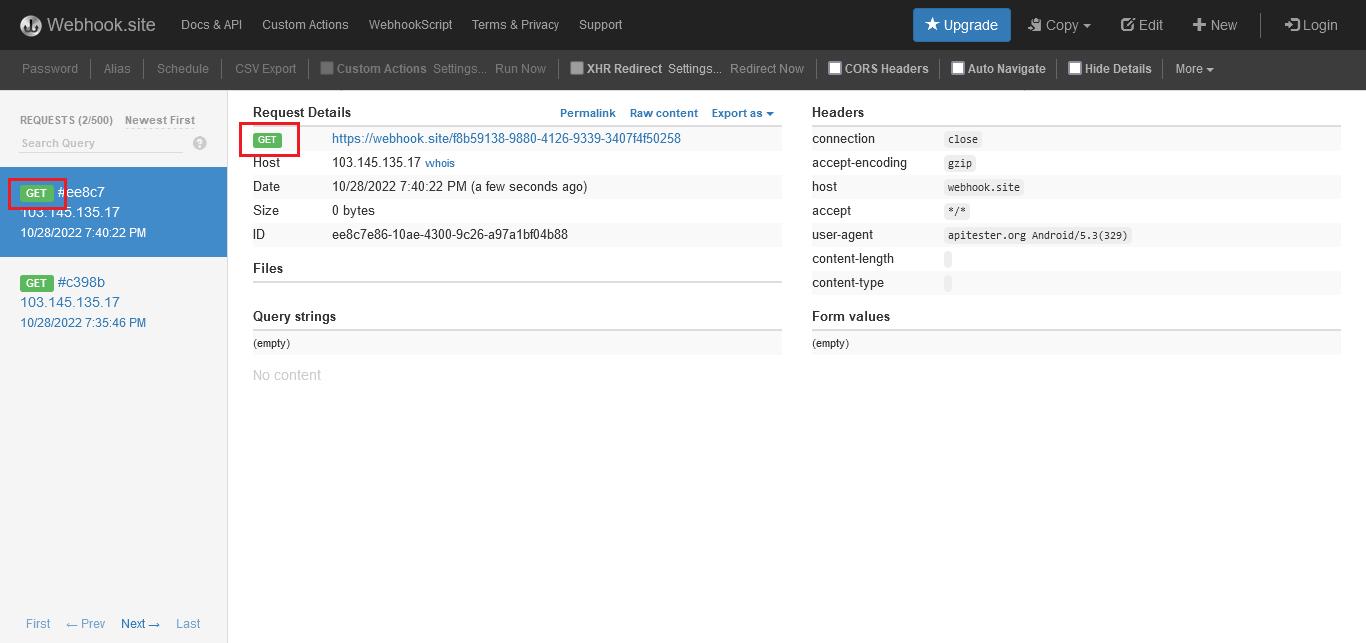
Task: Click the Webhook.site logo
Action: pos(88,25)
